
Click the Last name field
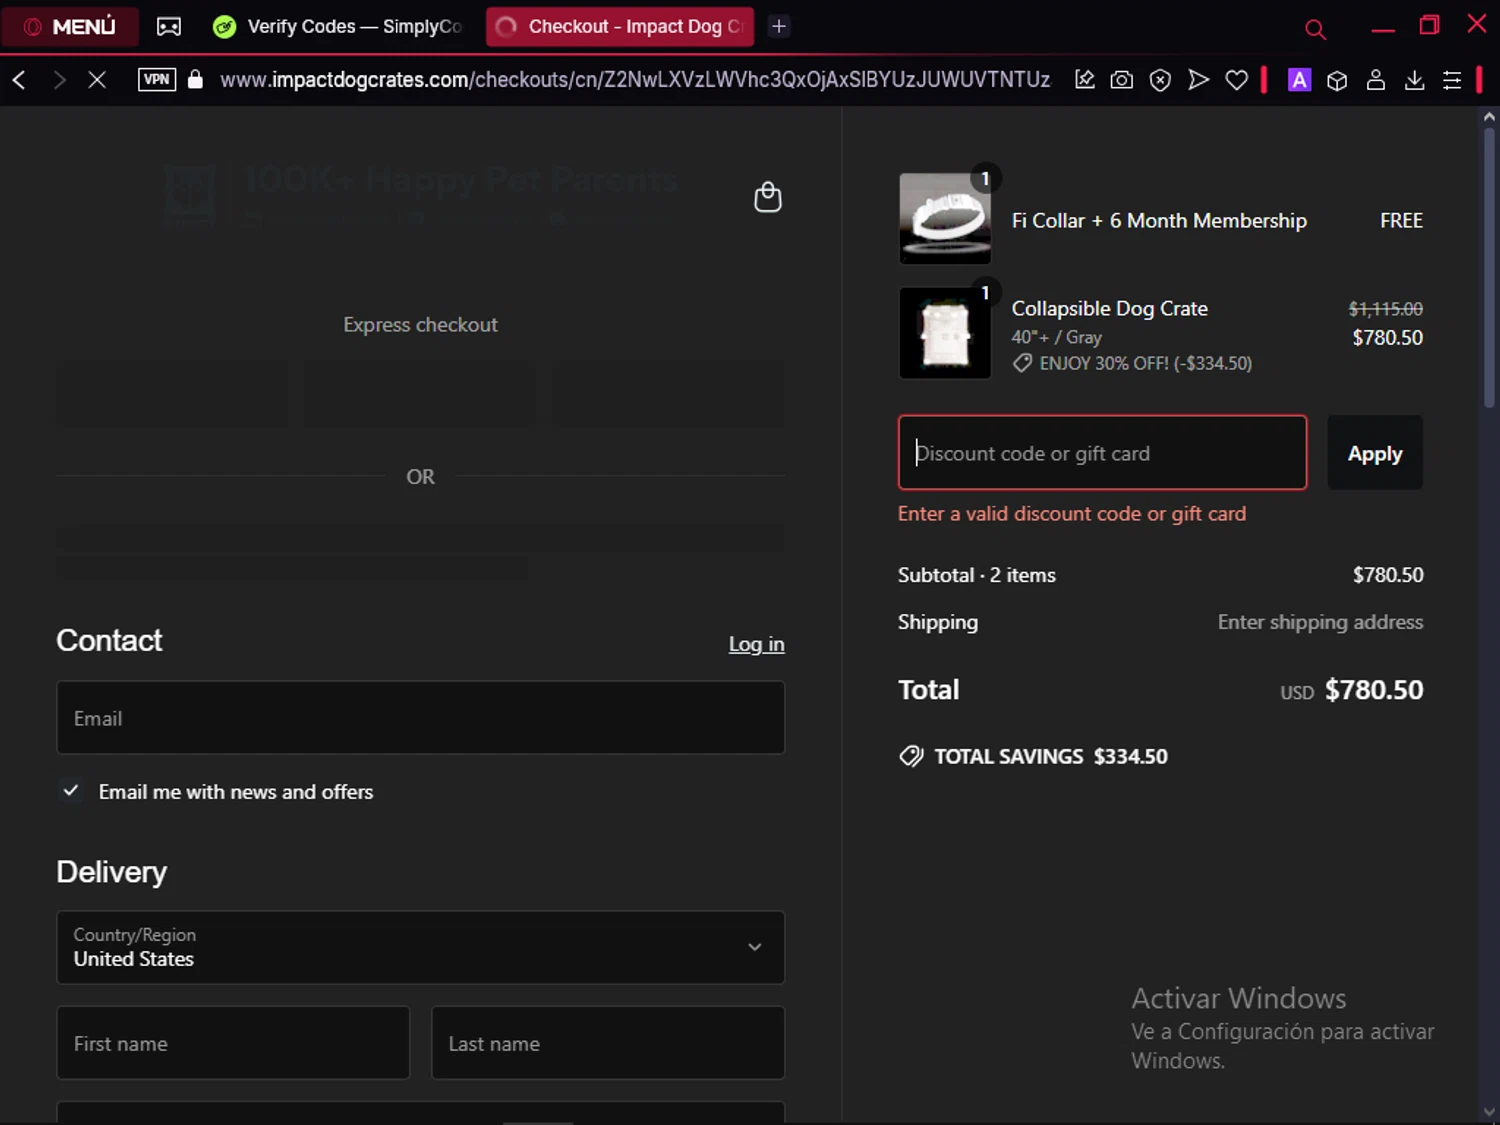pyautogui.click(x=608, y=1043)
